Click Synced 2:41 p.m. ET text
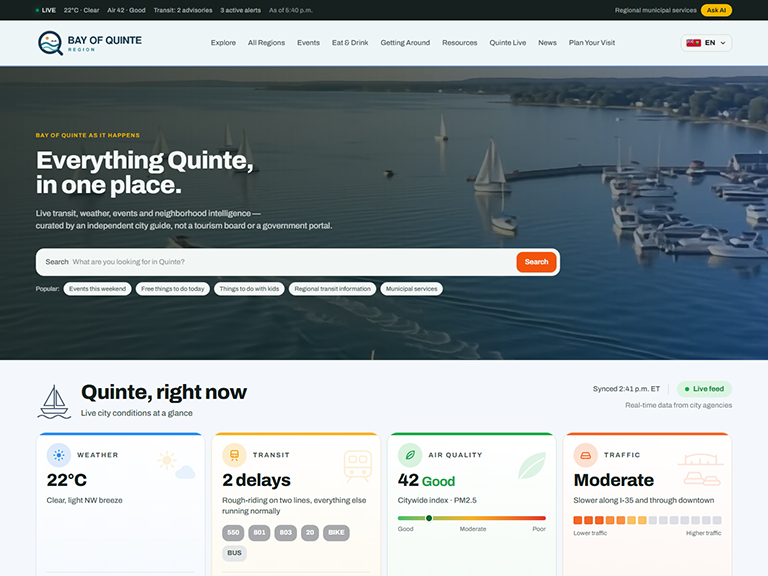The image size is (768, 576). coord(626,389)
